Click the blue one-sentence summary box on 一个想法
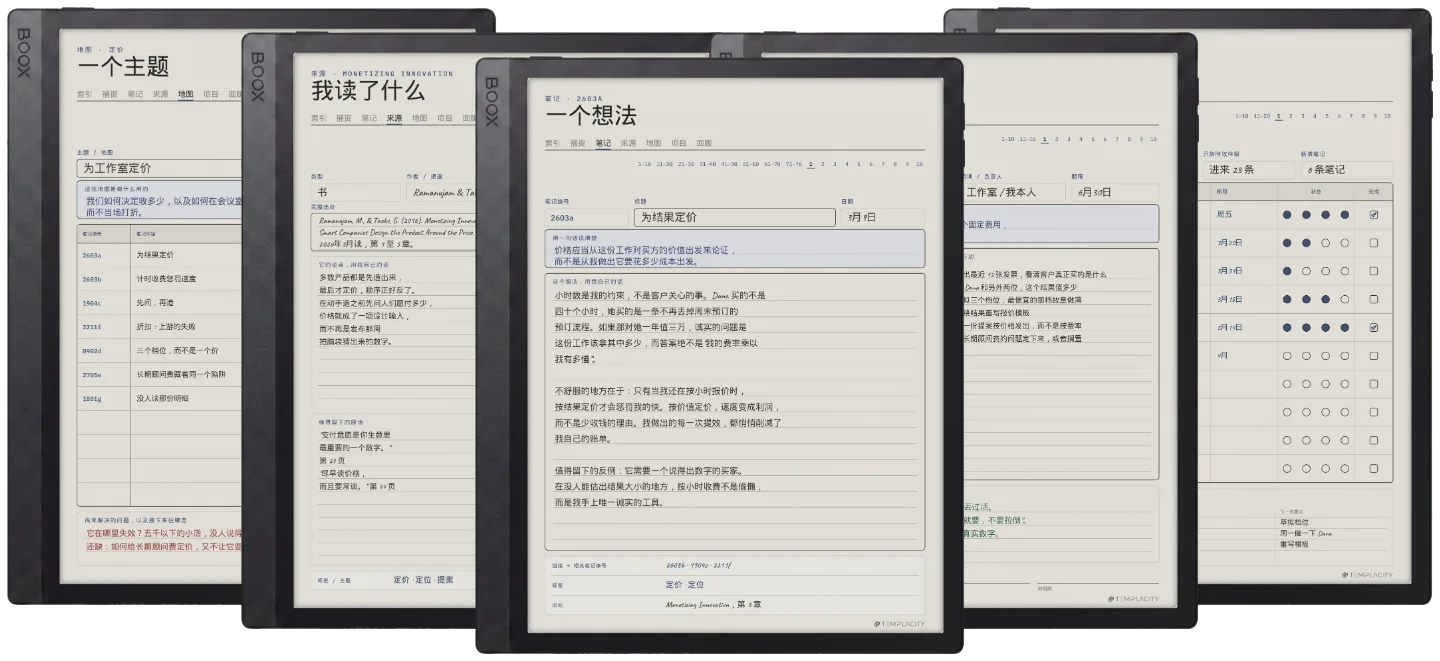Screen dimensions: 1440x661 point(735,250)
